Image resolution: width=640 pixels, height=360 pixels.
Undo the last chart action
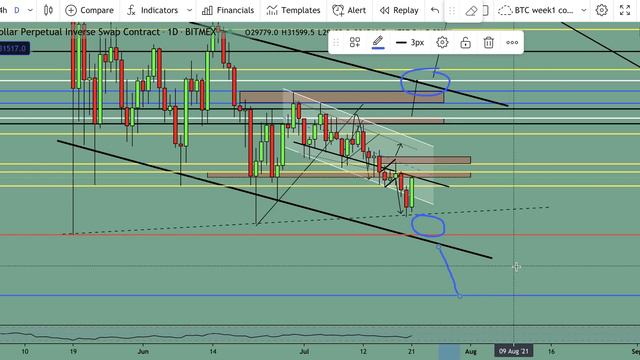[x=435, y=10]
